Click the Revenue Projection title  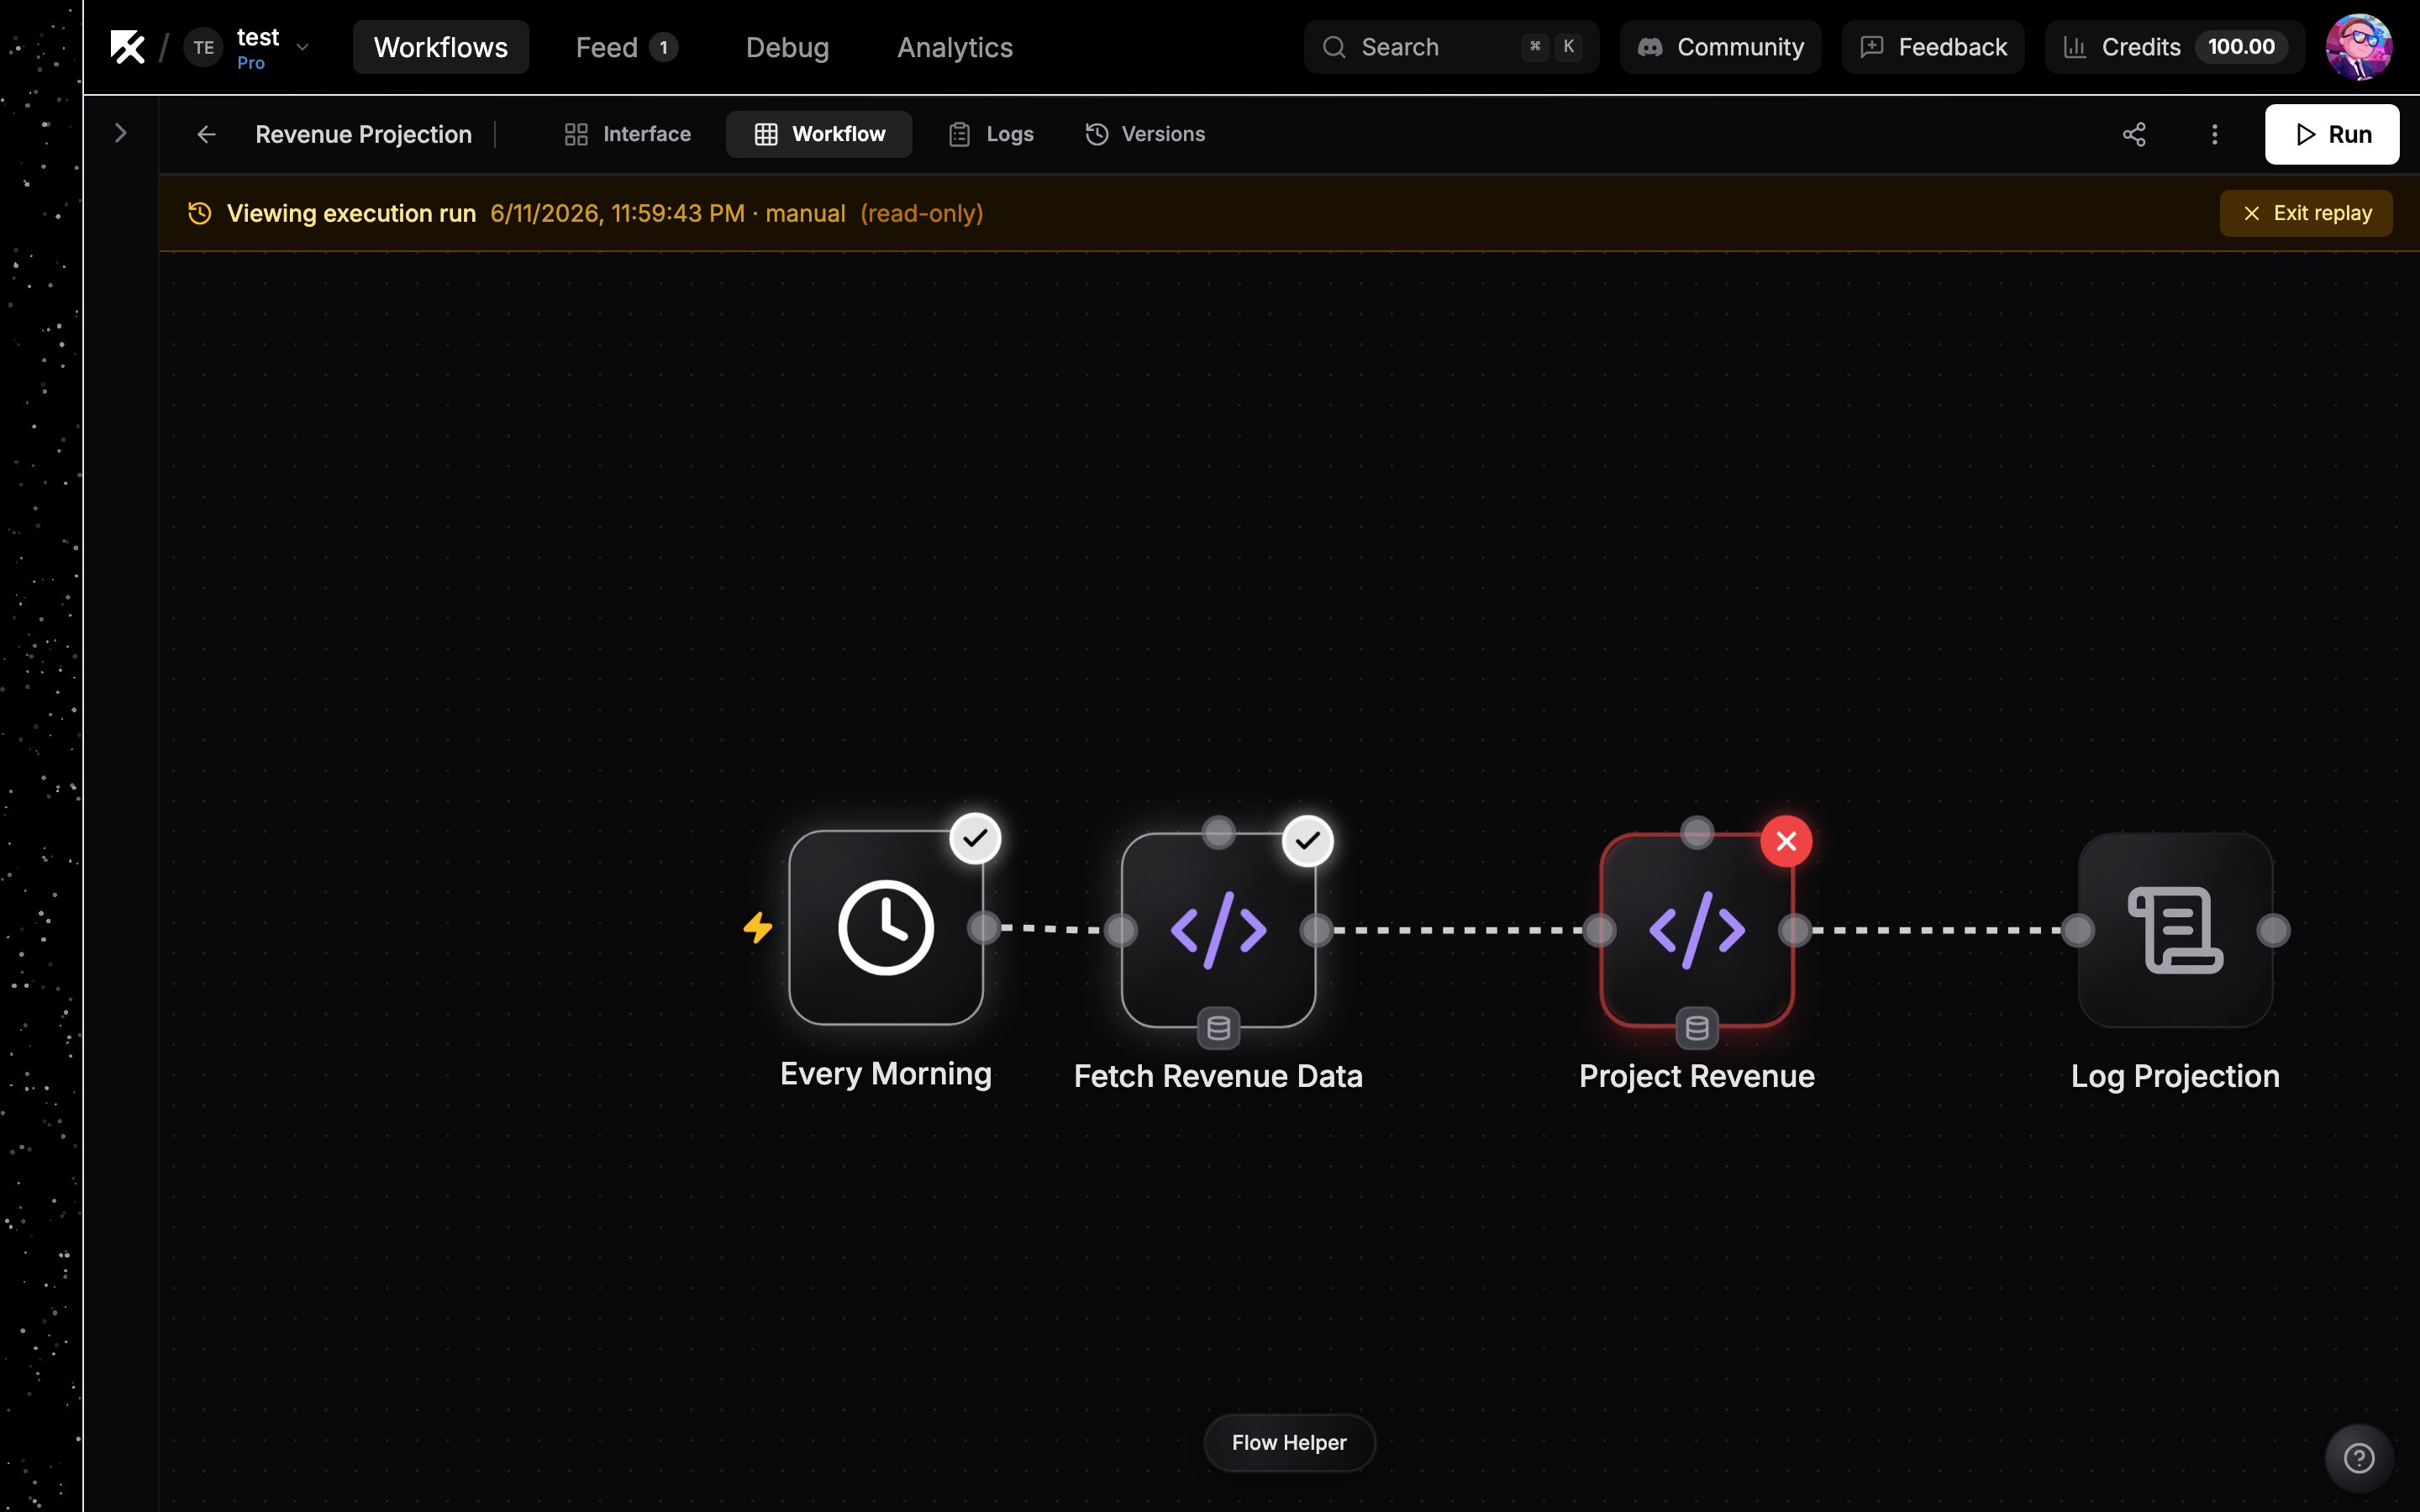[x=363, y=134]
